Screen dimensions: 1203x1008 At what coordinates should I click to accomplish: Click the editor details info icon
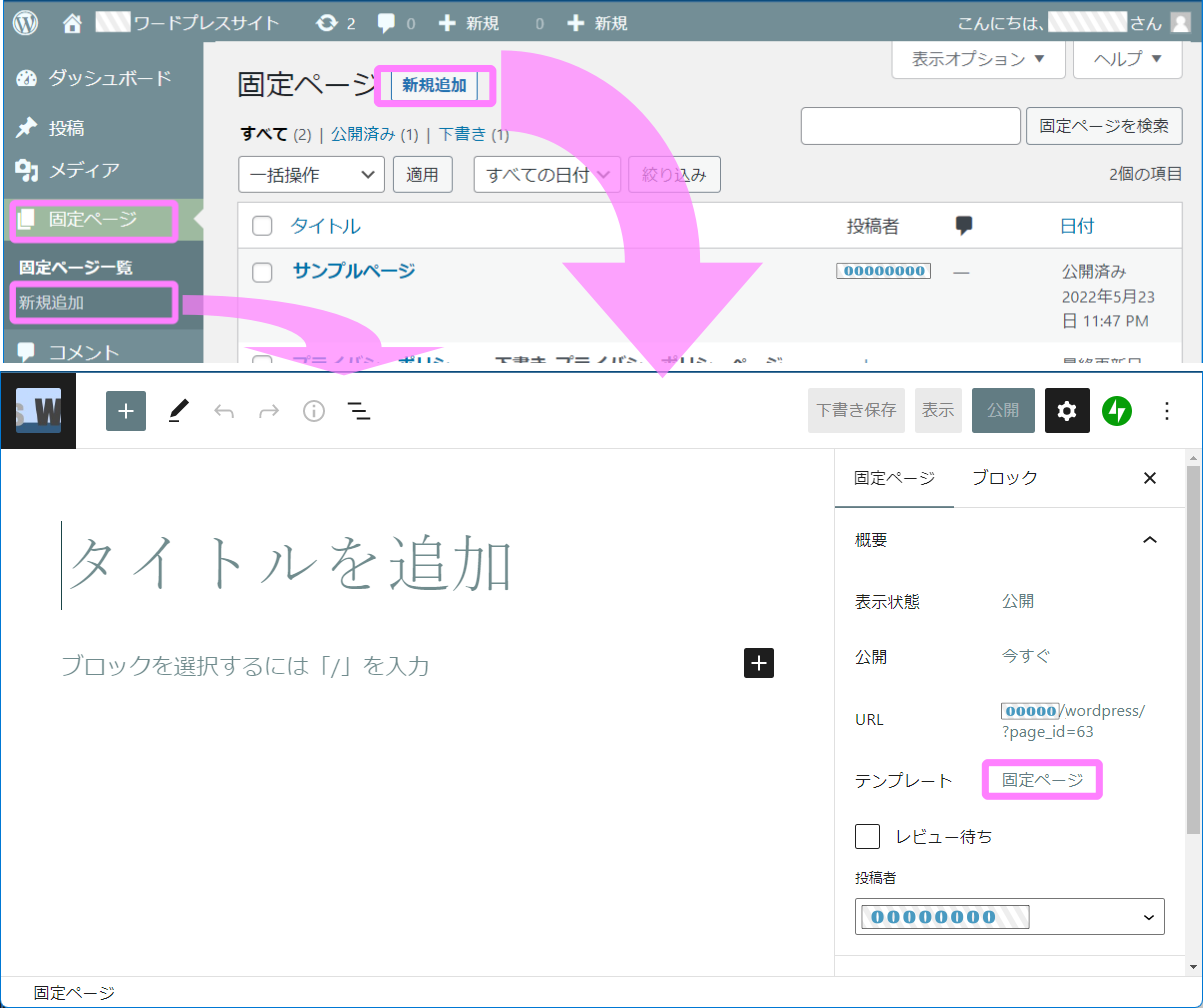312,410
